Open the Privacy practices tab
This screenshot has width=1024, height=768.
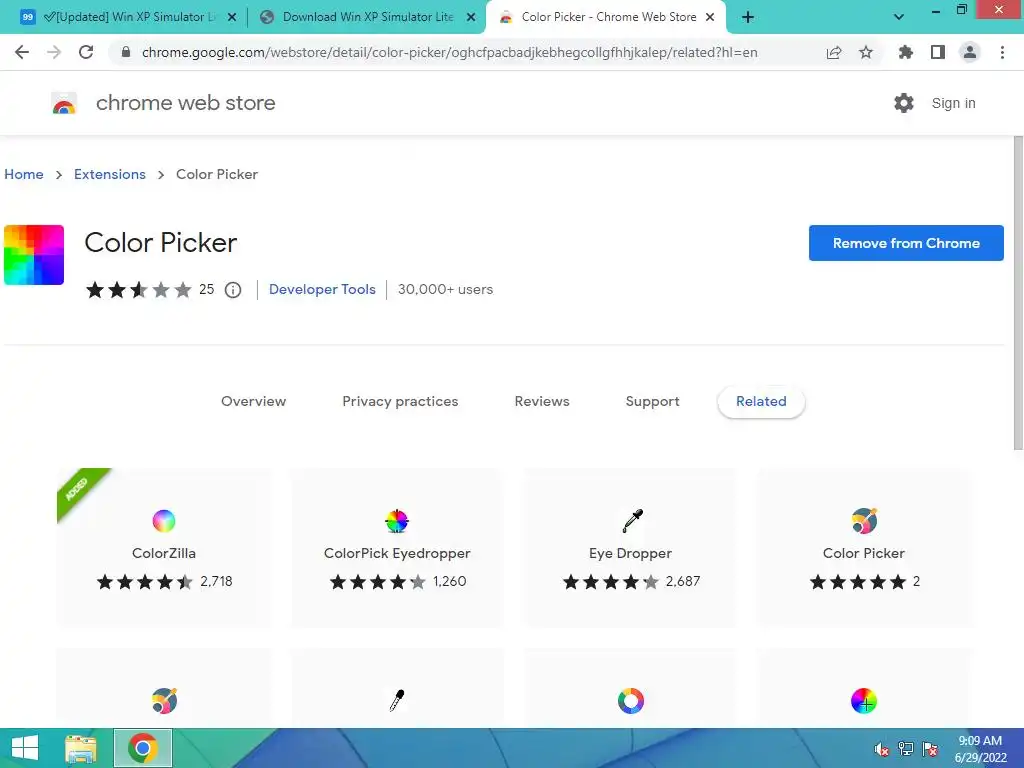point(400,401)
